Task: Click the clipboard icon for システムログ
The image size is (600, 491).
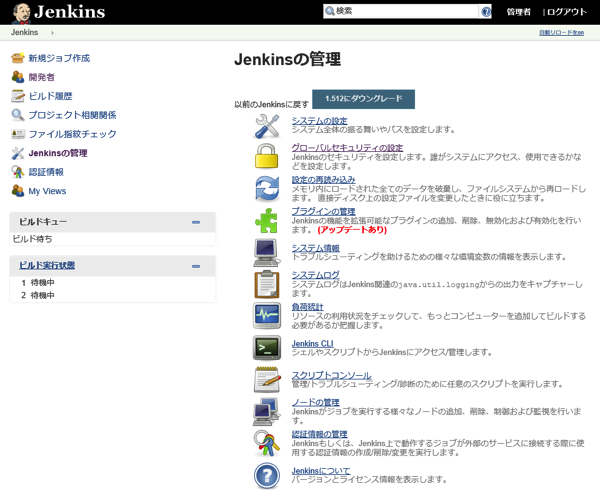Action: click(267, 284)
